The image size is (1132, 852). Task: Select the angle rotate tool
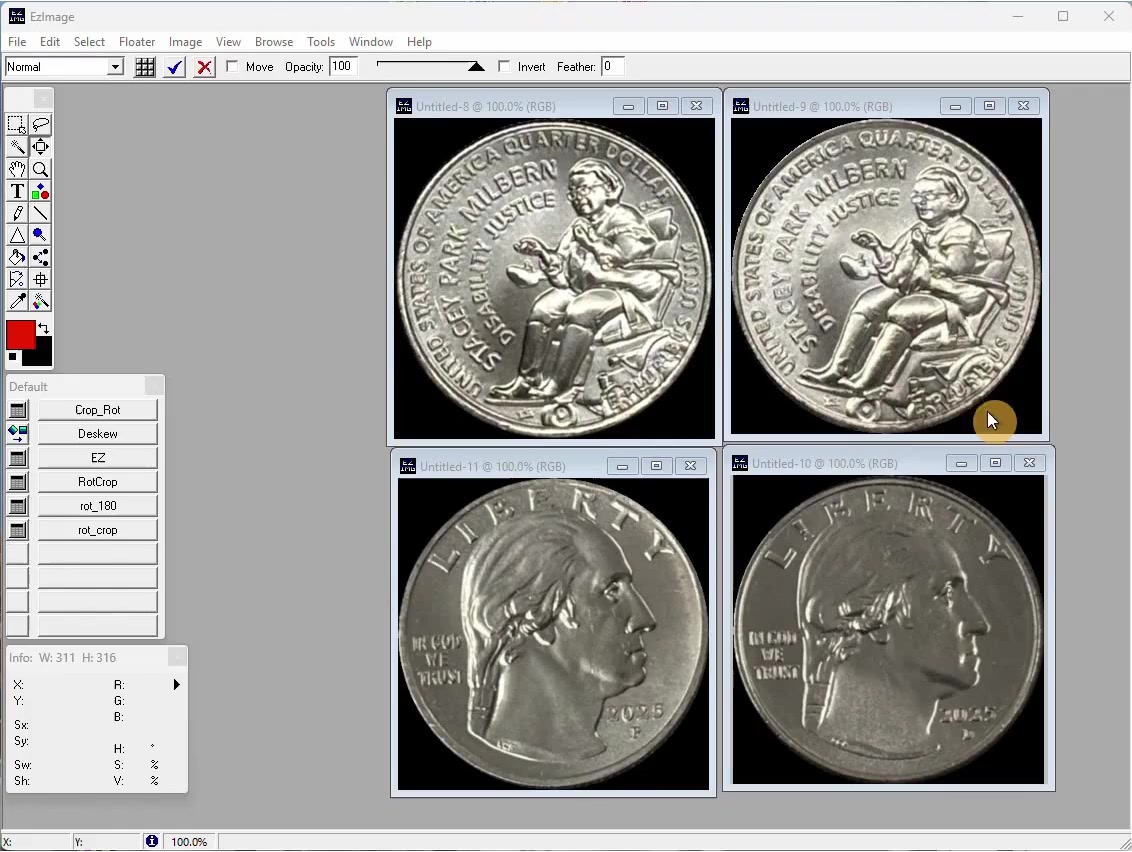coord(17,279)
